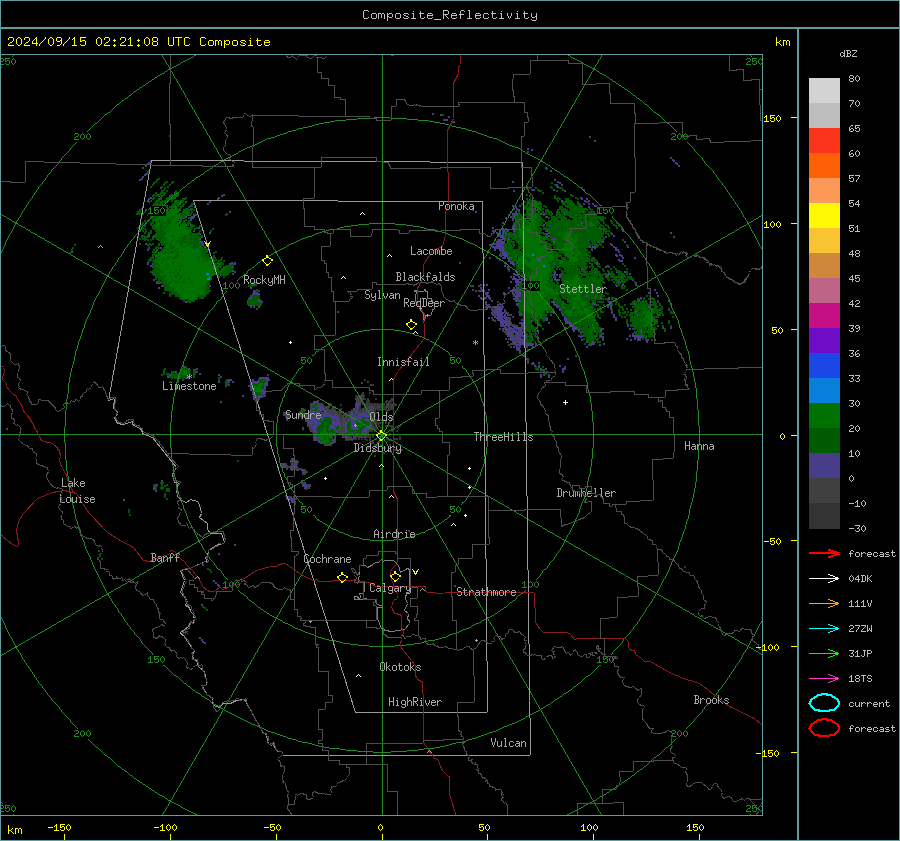The image size is (900, 841).
Task: Click the Okotoks city label
Action: (400, 667)
